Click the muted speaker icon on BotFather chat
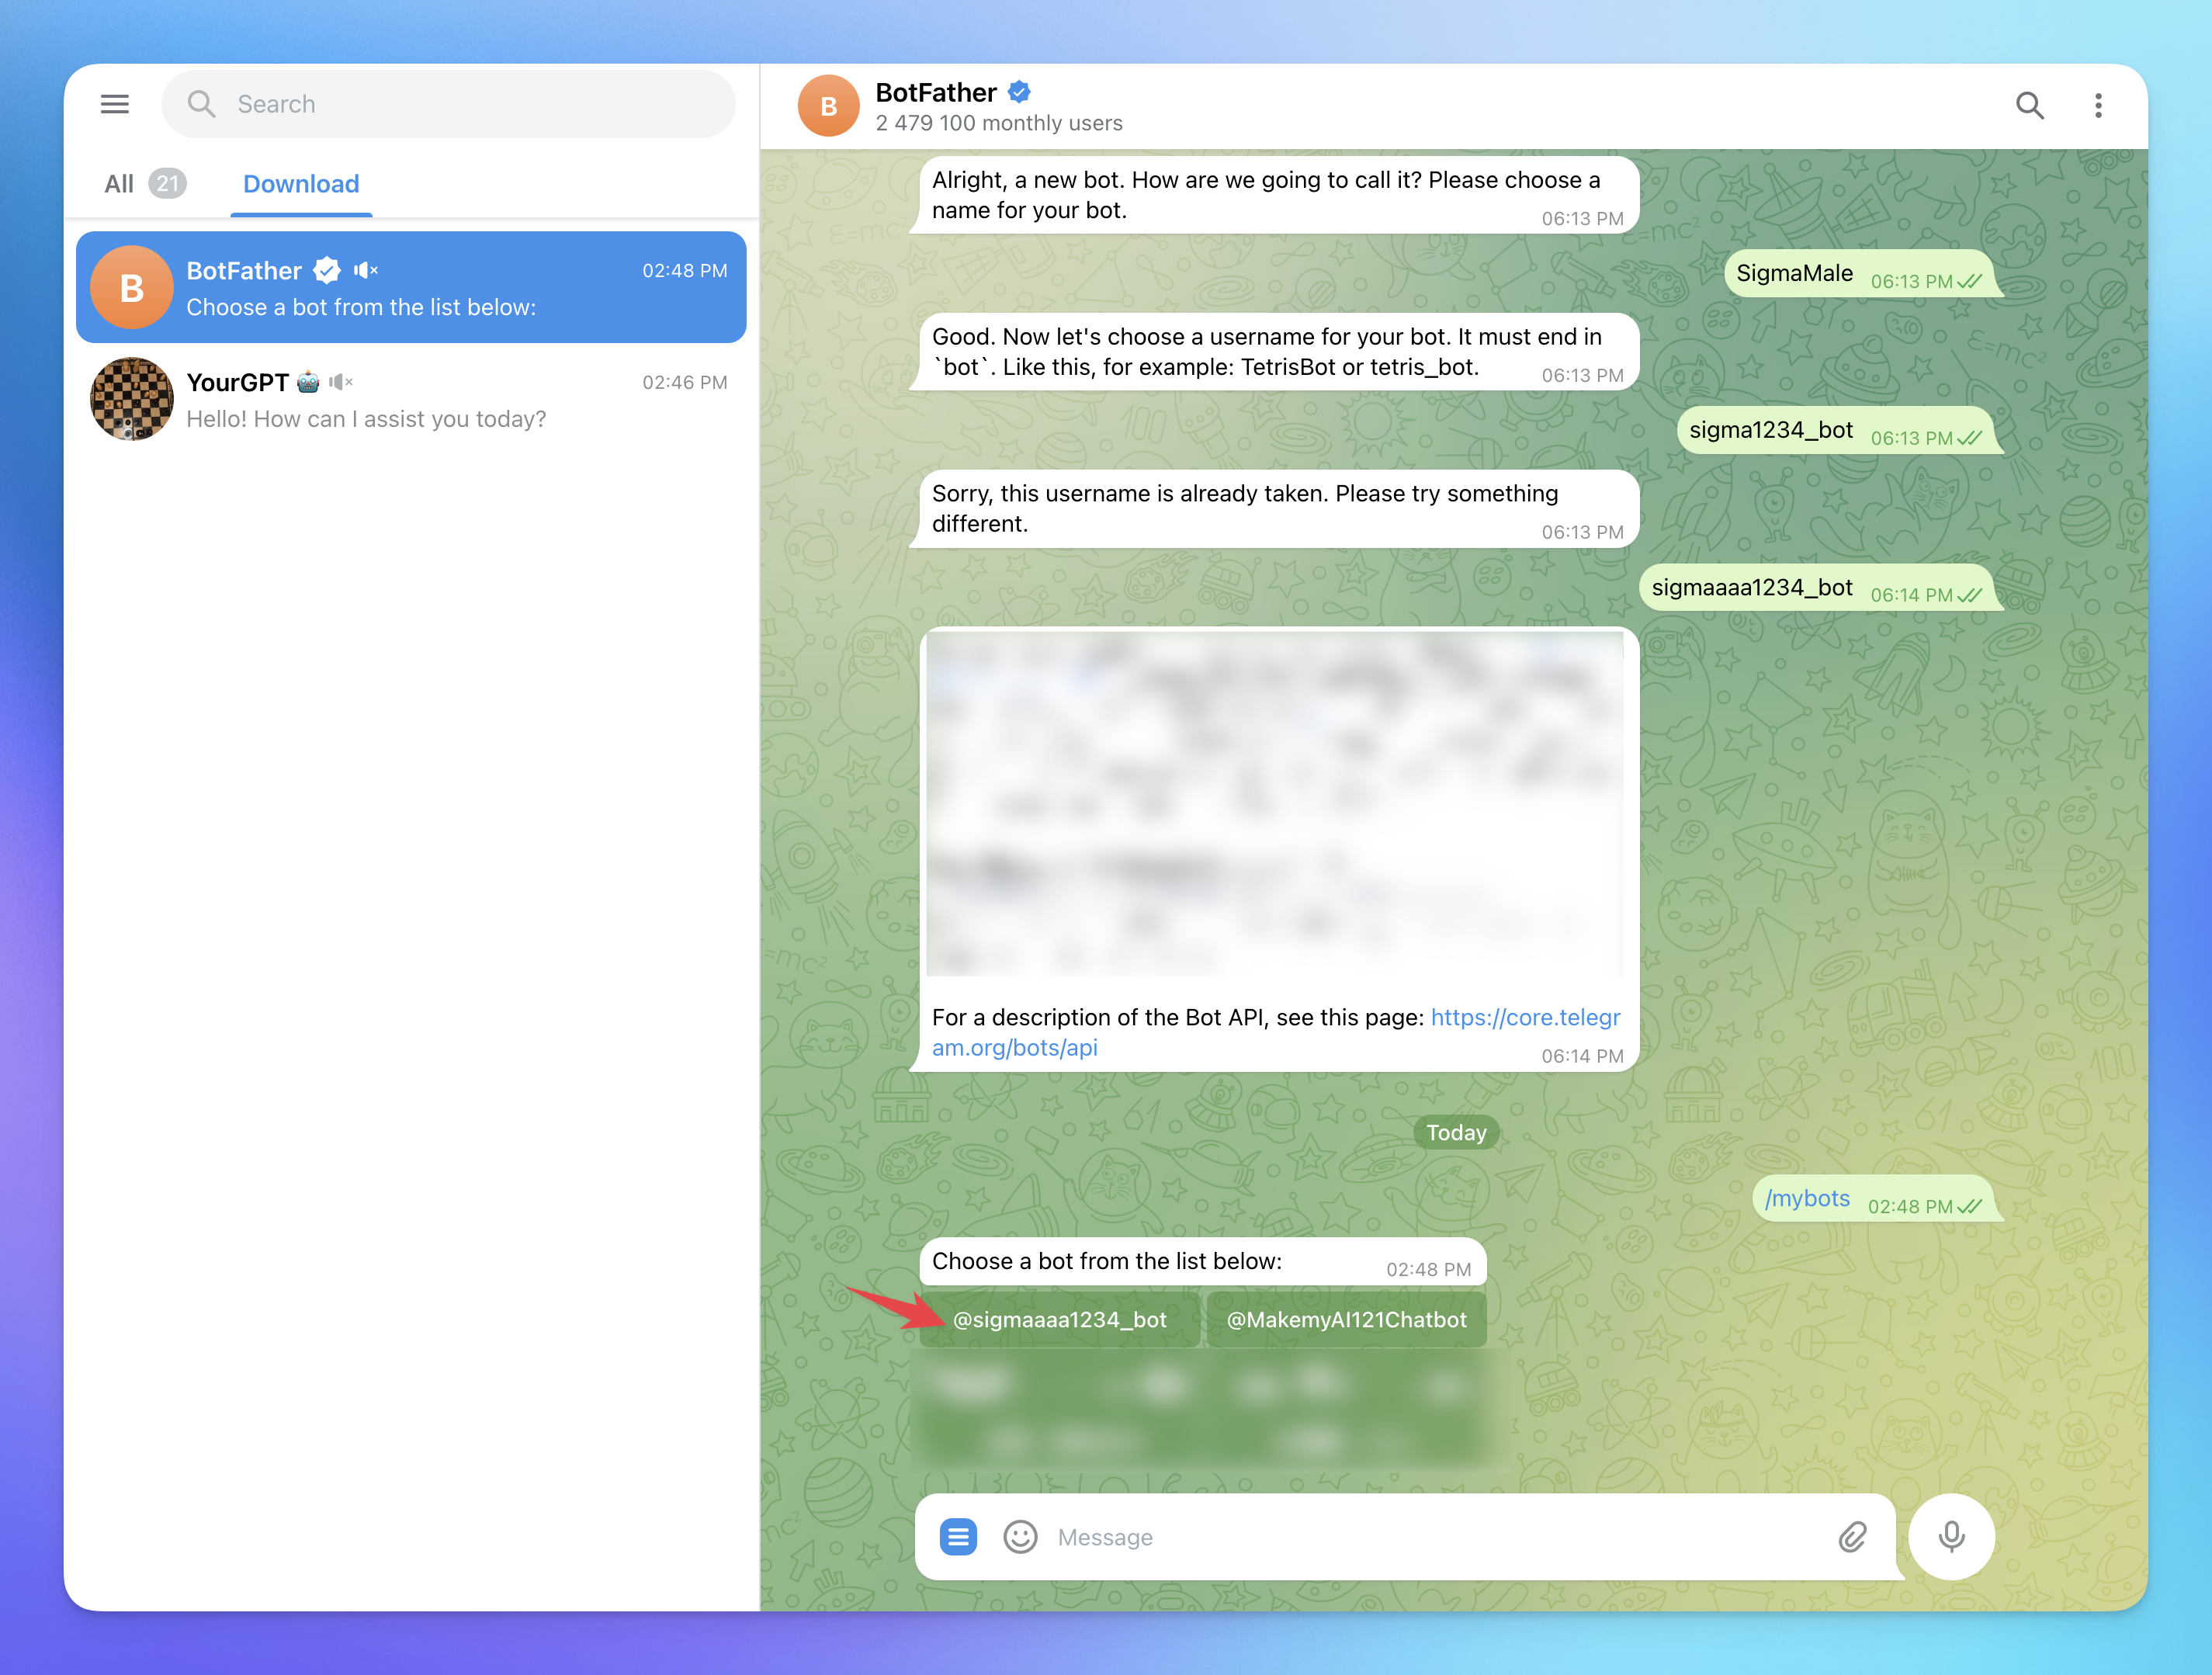This screenshot has height=1675, width=2212. 365,270
